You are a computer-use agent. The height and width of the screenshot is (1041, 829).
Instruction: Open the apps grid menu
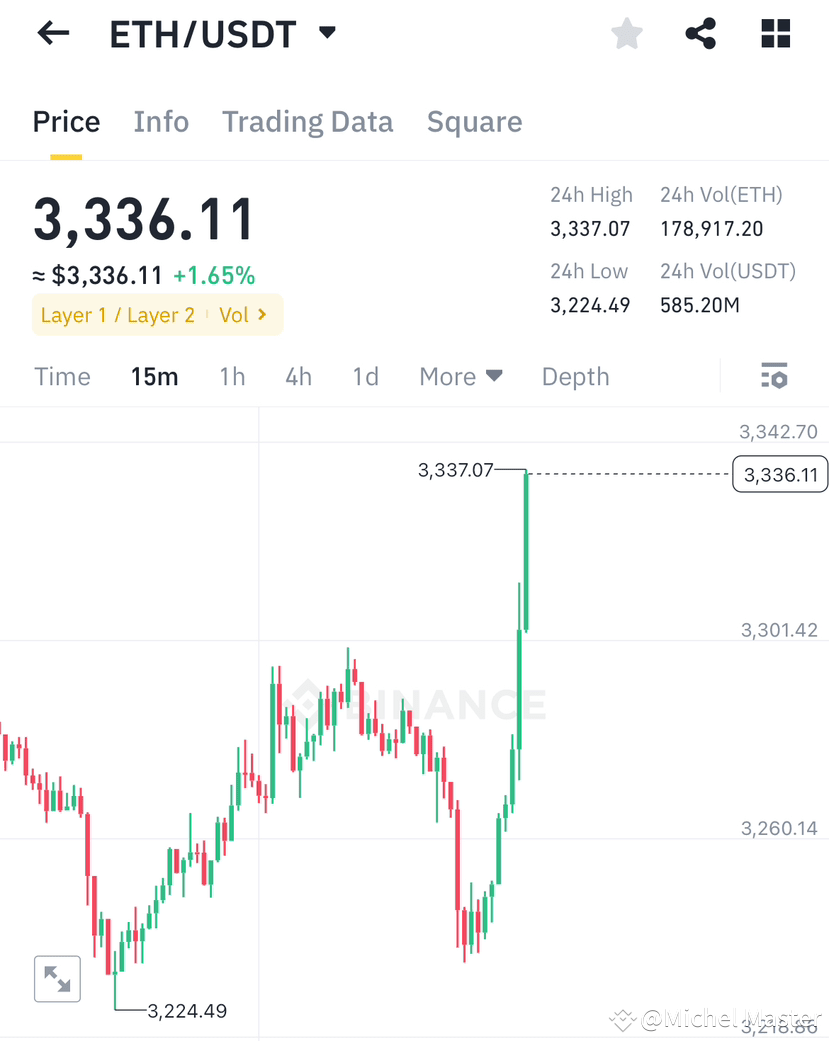pos(775,33)
